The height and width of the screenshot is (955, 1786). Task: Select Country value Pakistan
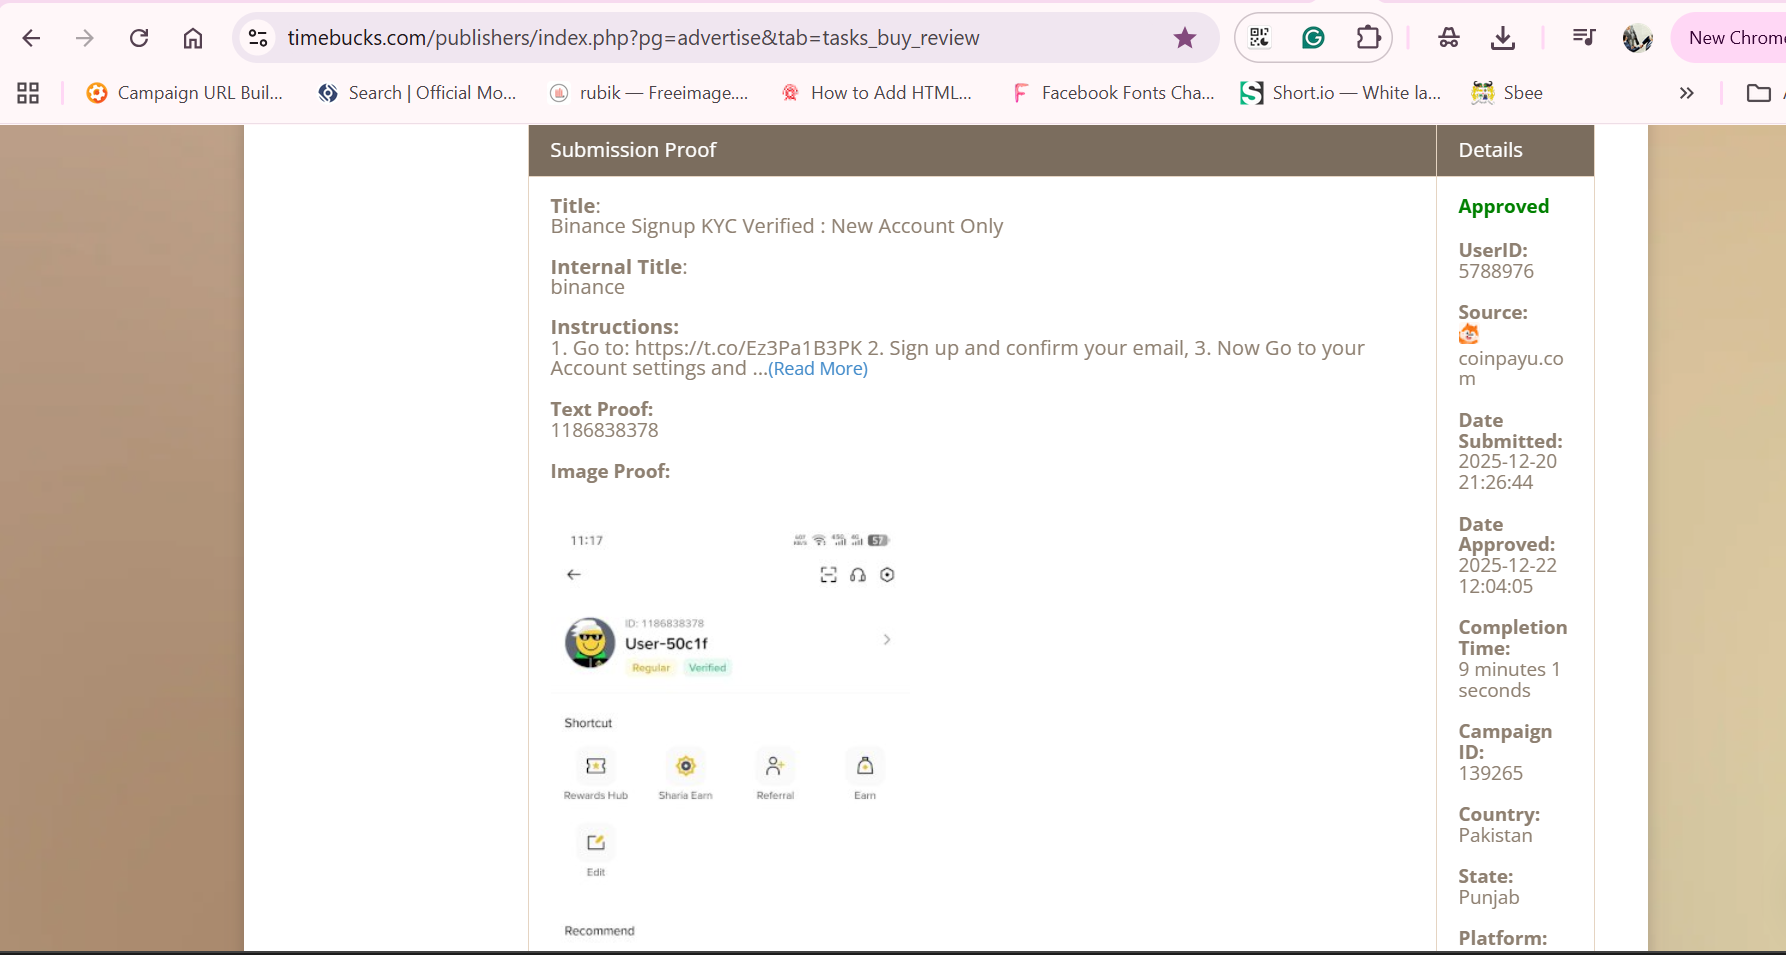click(x=1495, y=835)
